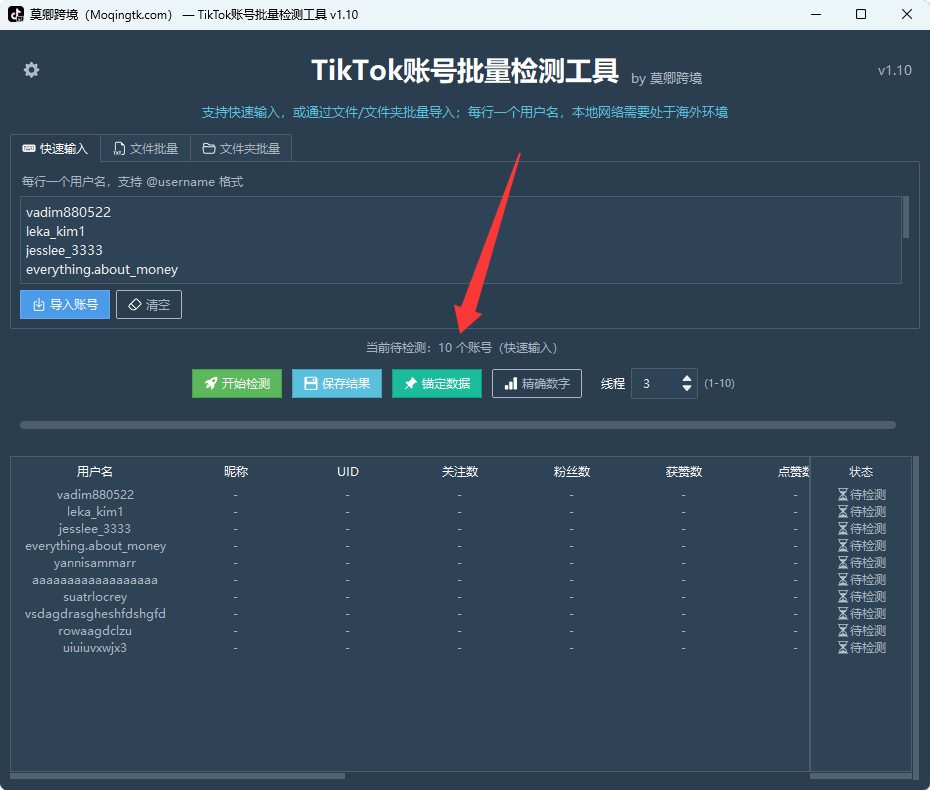This screenshot has width=930, height=790.
Task: Click the 点赞数 column header
Action: click(794, 472)
